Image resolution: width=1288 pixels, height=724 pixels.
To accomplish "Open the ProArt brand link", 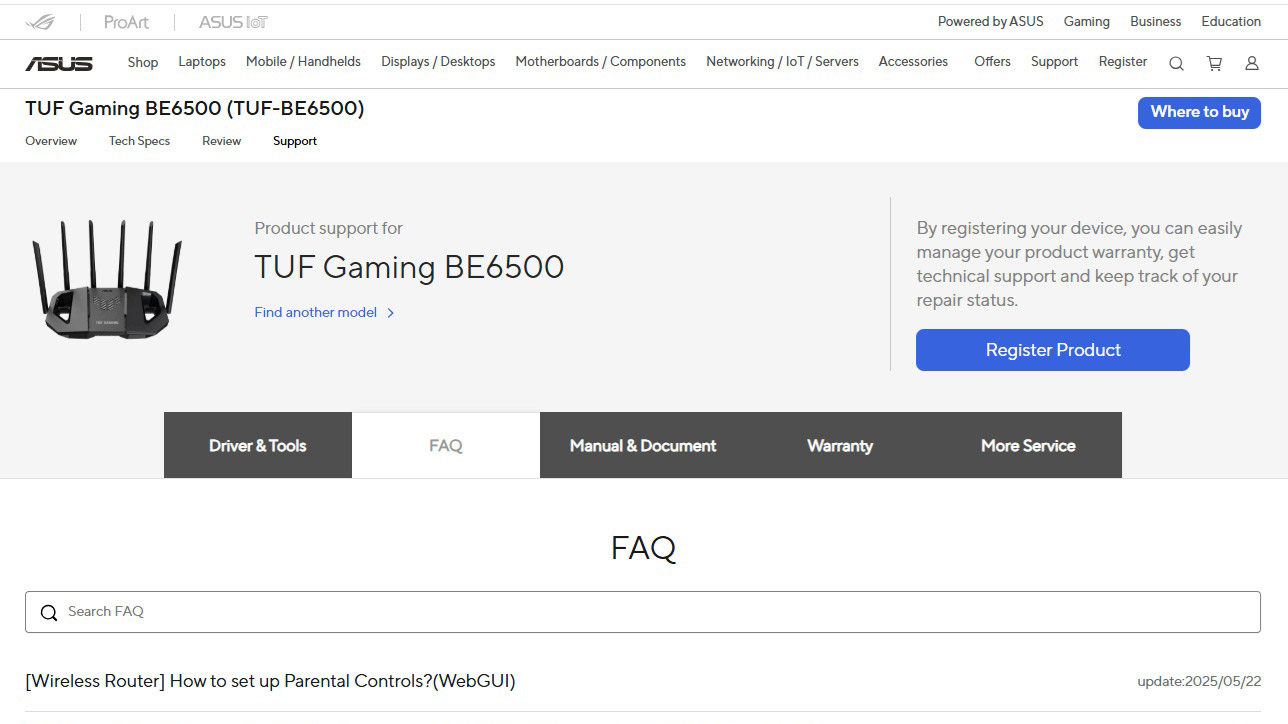I will [x=126, y=22].
